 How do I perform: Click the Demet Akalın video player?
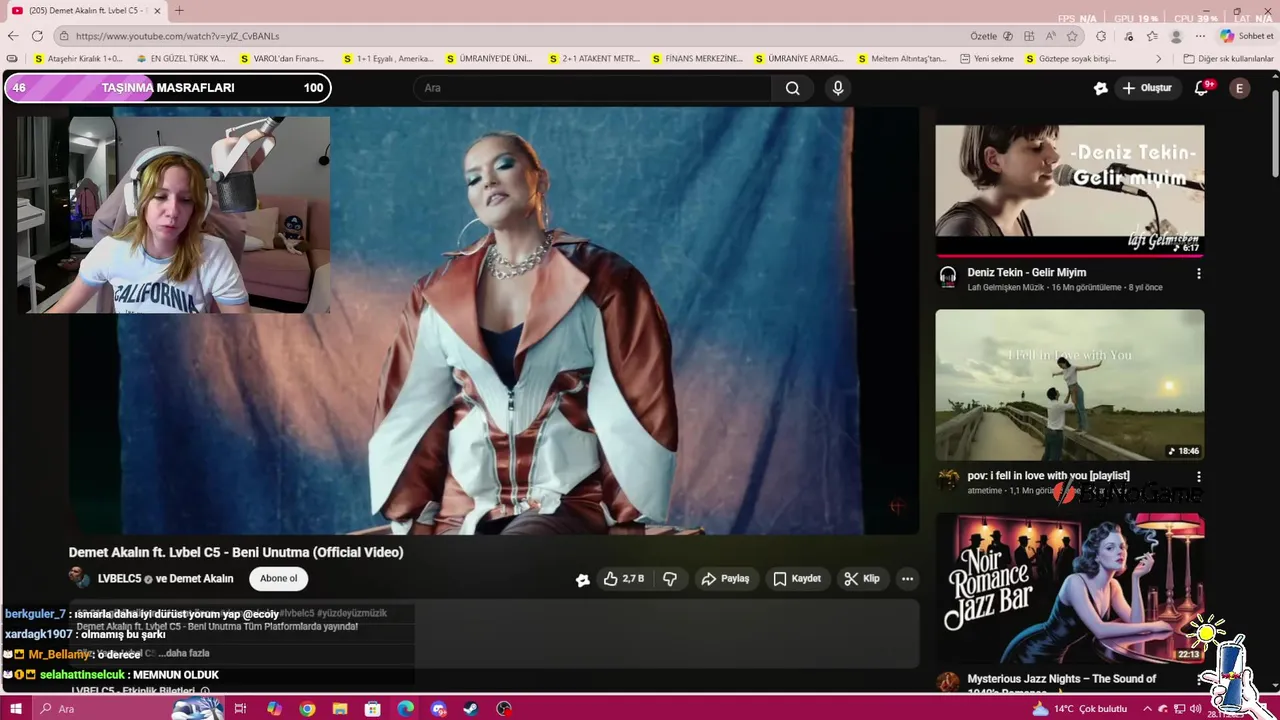[x=493, y=322]
